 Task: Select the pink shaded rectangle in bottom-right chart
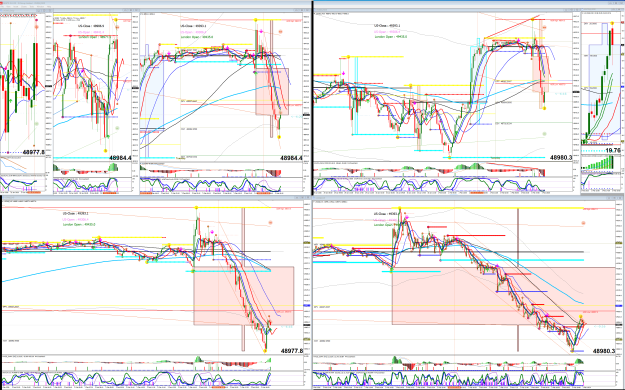click(x=504, y=295)
